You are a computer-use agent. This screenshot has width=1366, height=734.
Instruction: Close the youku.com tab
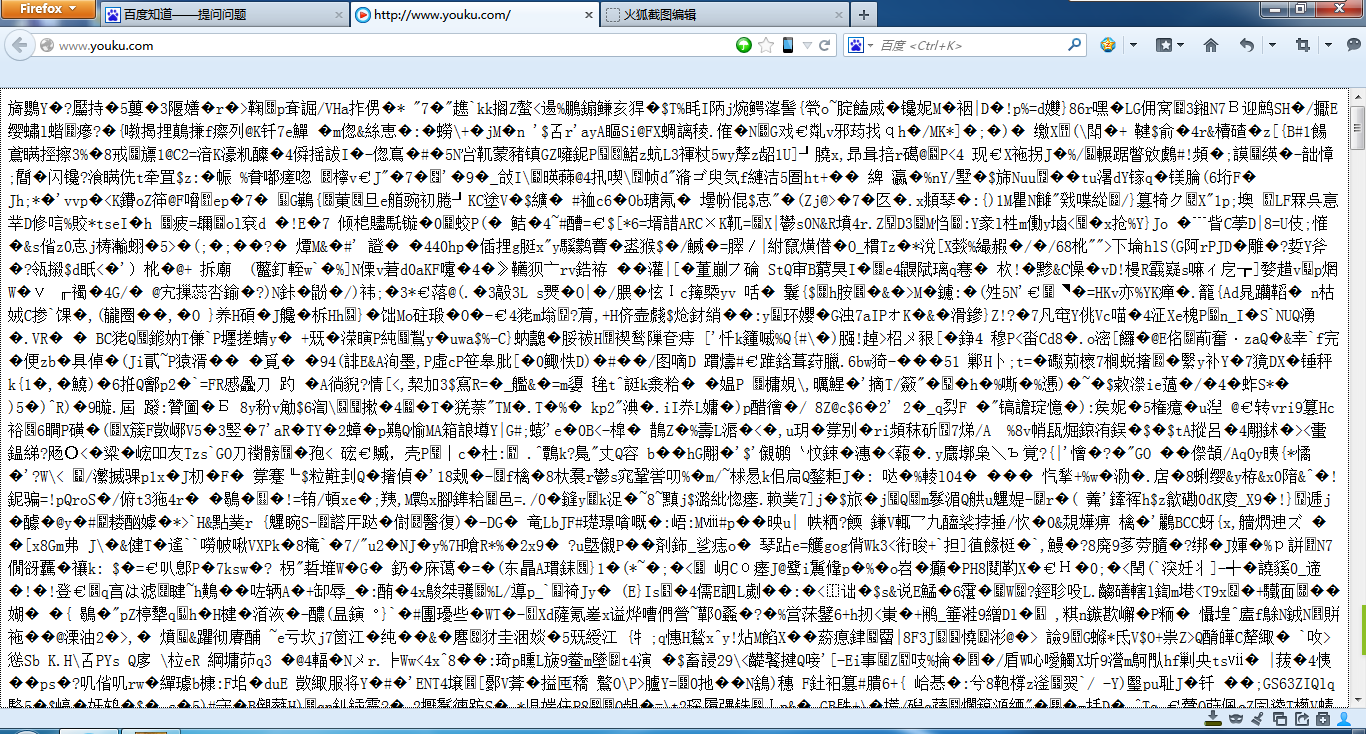coord(589,15)
